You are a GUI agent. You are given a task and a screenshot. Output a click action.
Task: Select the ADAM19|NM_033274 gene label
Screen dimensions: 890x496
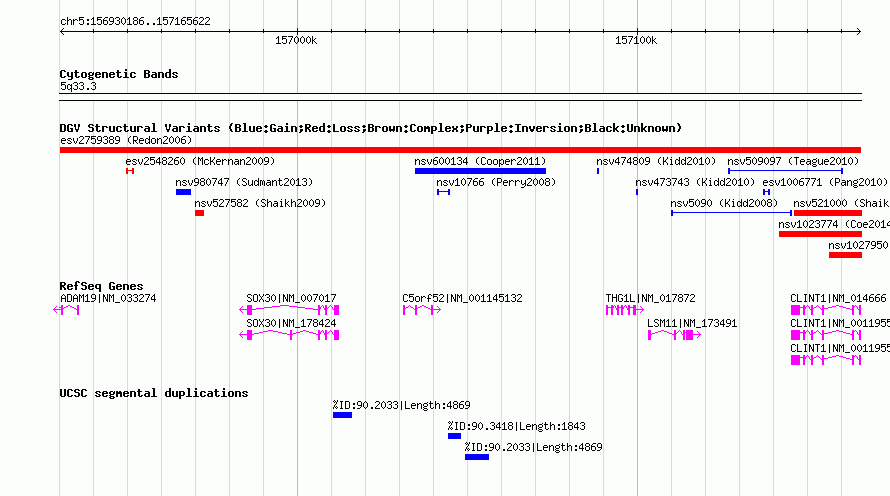[108, 298]
